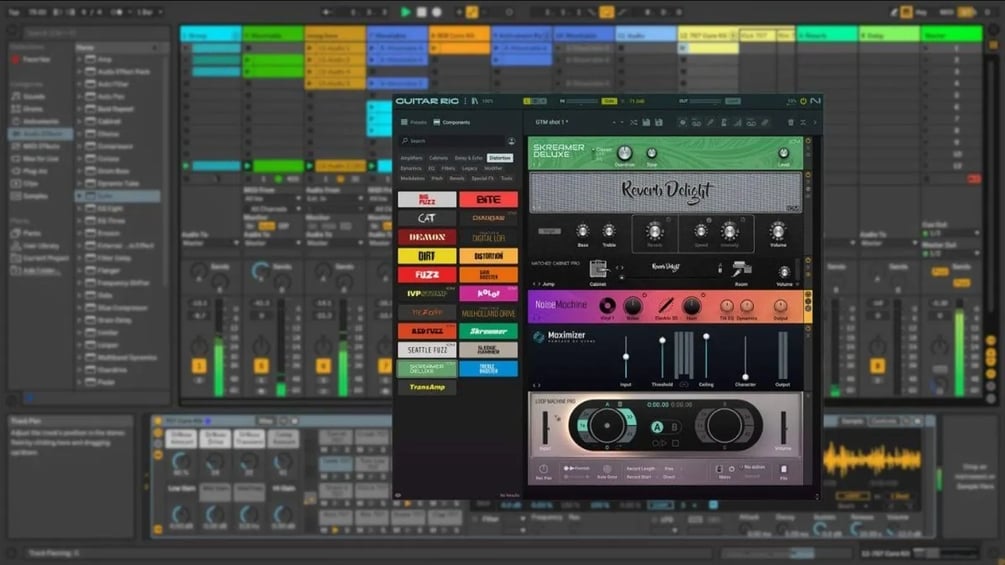This screenshot has width=1005, height=565.
Task: Click the chevron at the rack toolbar's right end
Action: 815,122
